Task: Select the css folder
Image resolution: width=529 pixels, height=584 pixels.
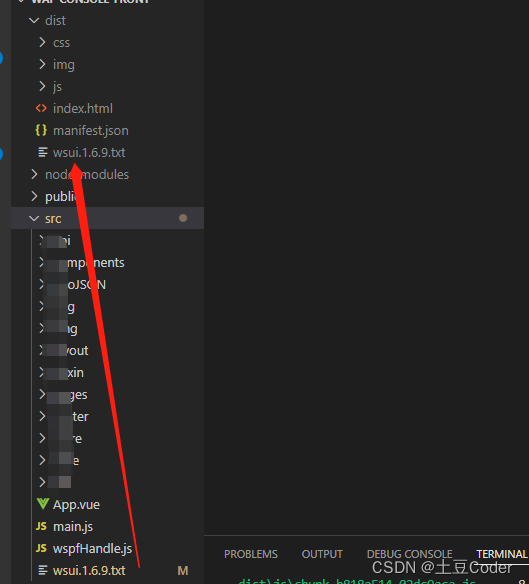Action: [61, 43]
